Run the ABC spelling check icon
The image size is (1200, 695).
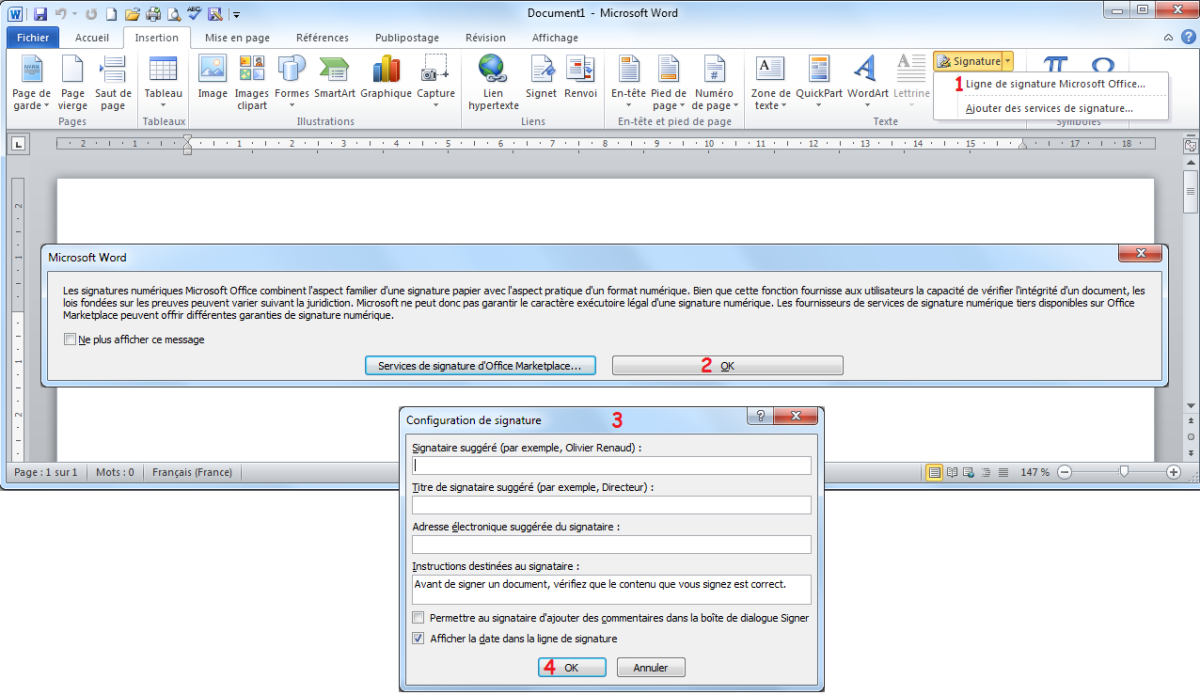[193, 14]
